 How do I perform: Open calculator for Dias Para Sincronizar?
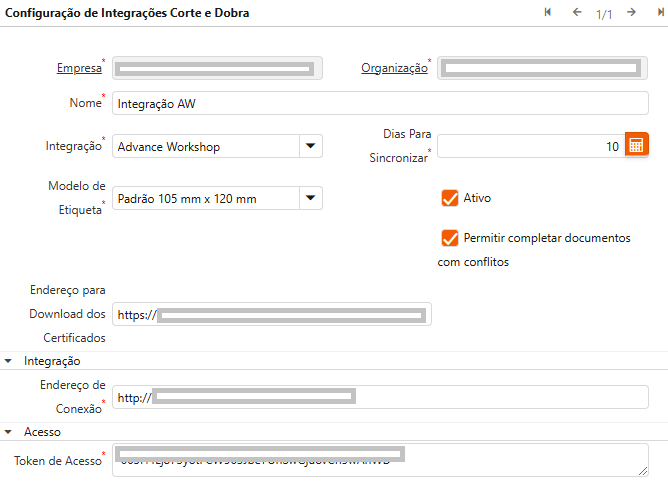[637, 145]
